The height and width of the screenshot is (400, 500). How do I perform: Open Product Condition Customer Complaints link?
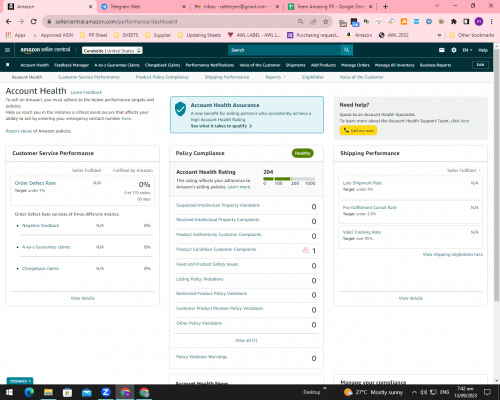[216, 249]
